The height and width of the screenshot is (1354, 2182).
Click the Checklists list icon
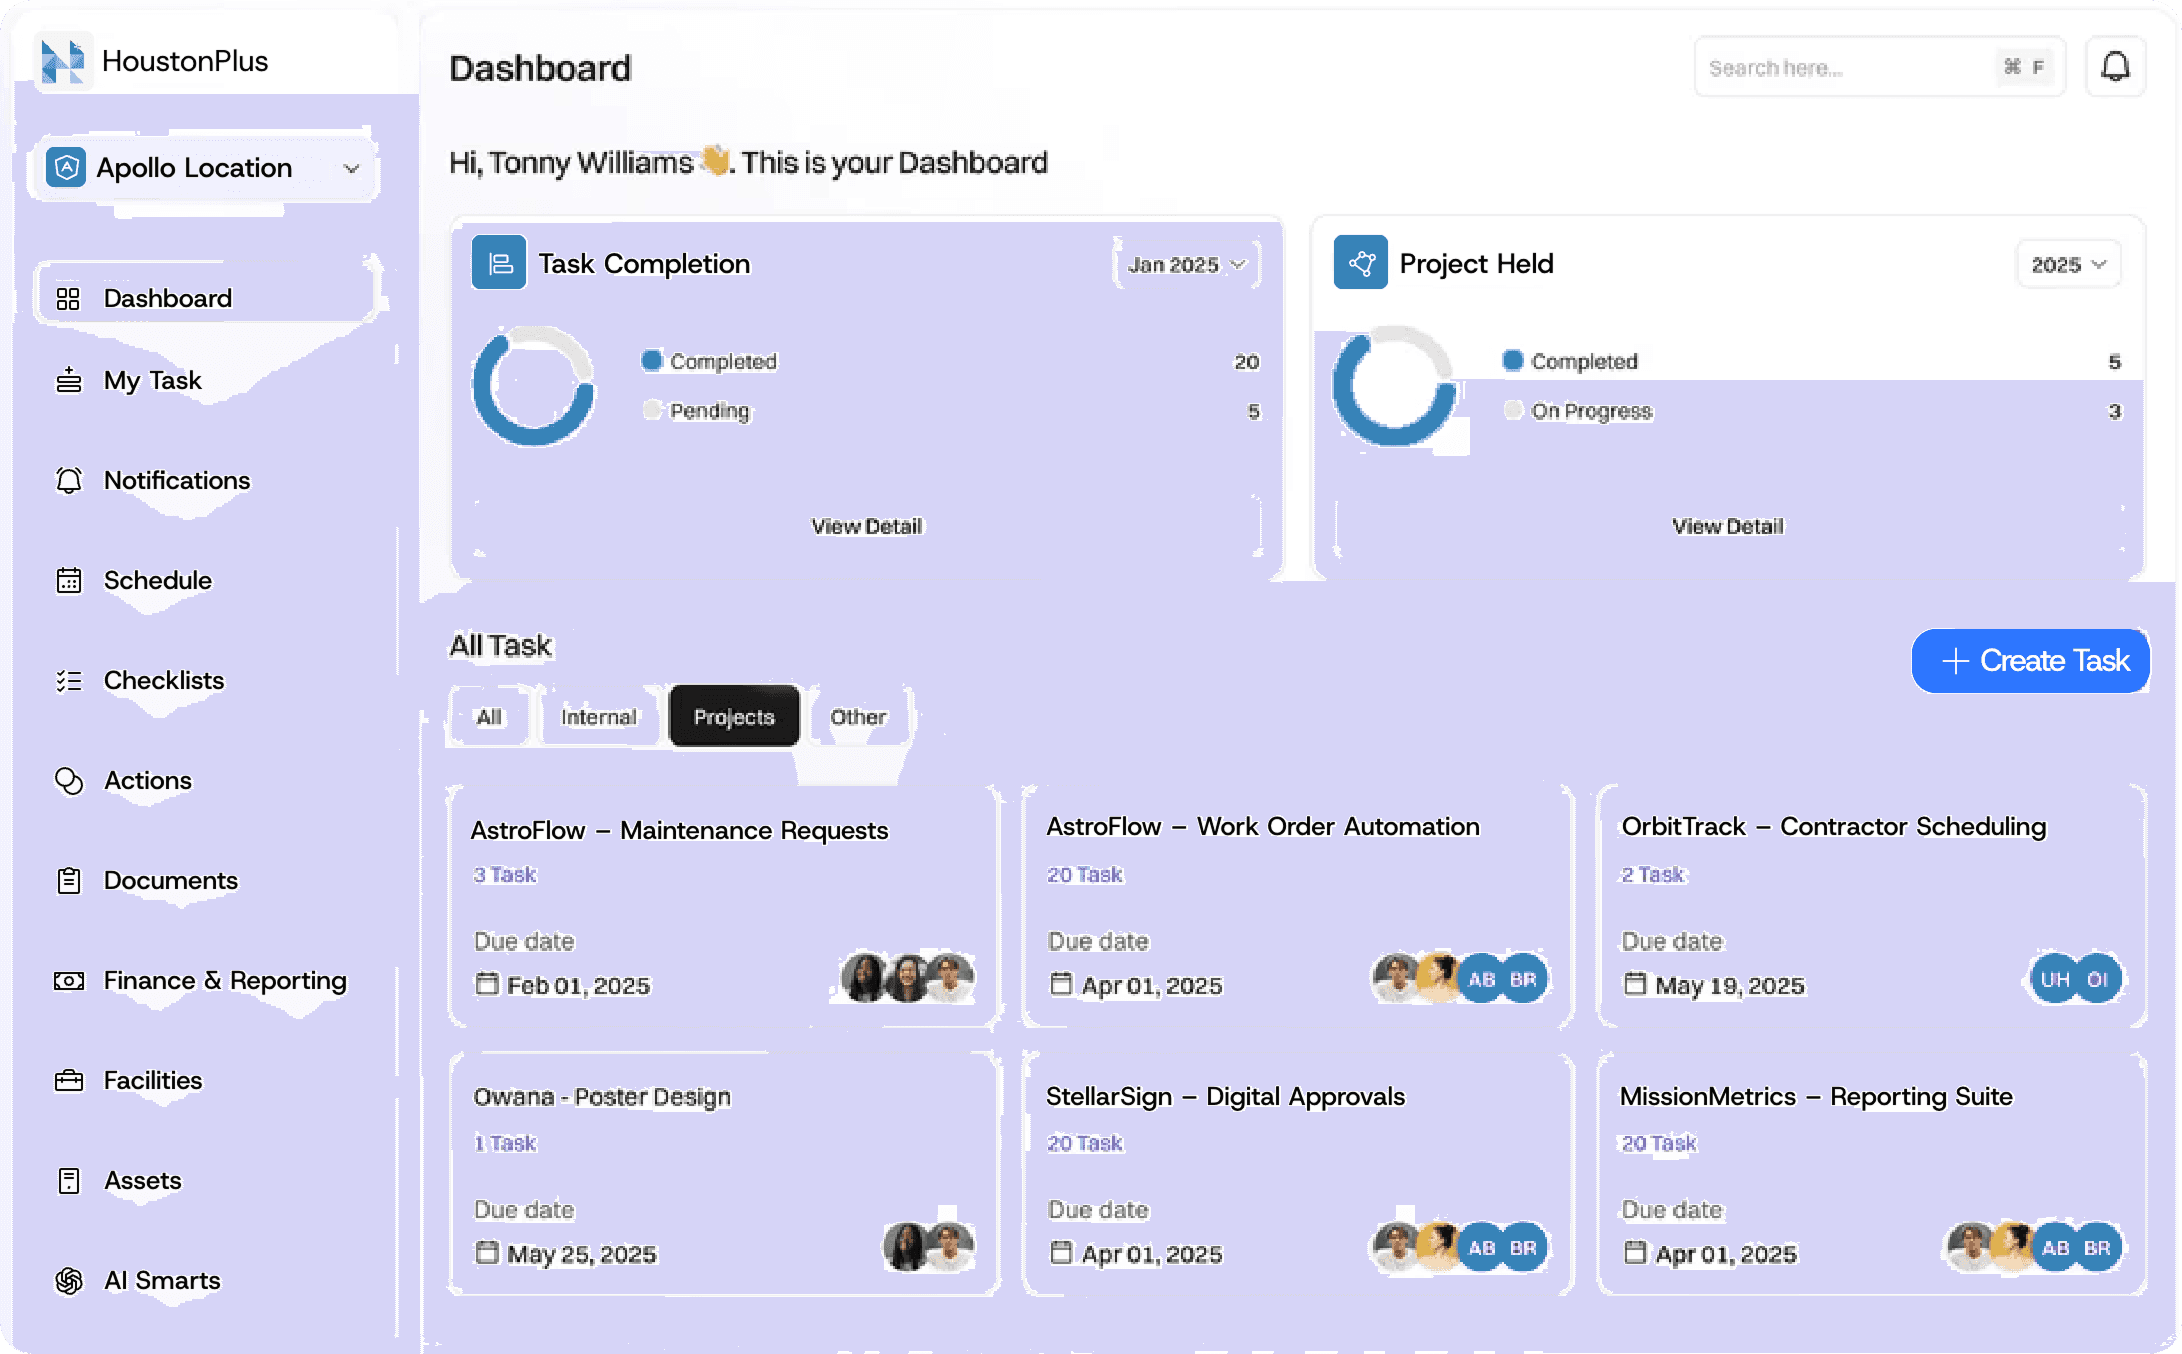pos(68,680)
